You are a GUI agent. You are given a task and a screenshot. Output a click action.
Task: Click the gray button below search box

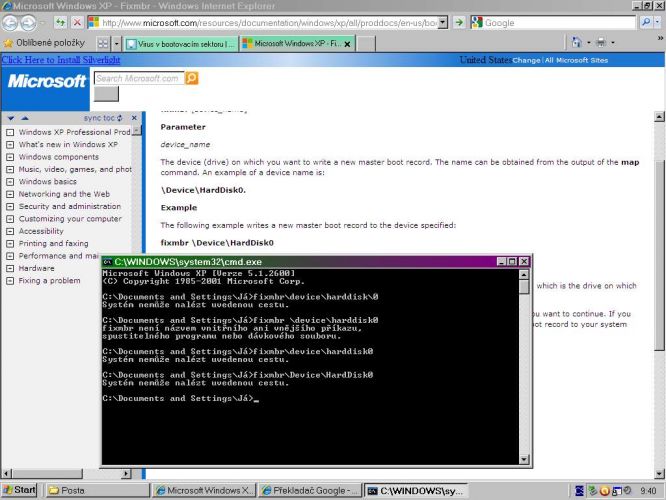(x=106, y=94)
